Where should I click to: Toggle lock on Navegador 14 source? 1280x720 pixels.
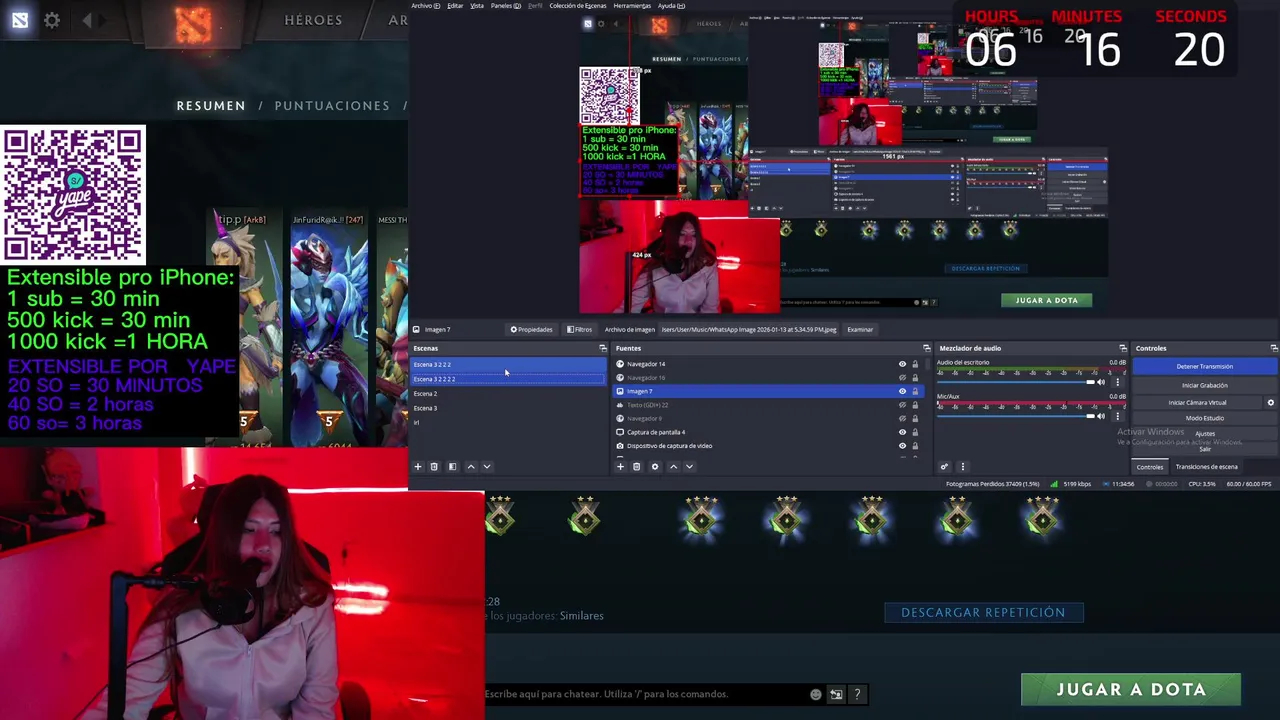pyautogui.click(x=915, y=364)
